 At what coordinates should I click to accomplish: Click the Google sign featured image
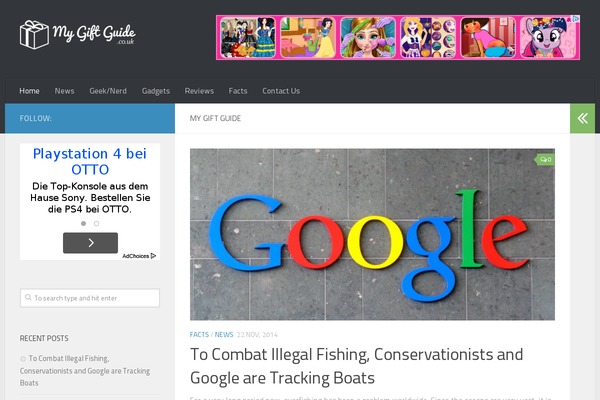(372, 234)
